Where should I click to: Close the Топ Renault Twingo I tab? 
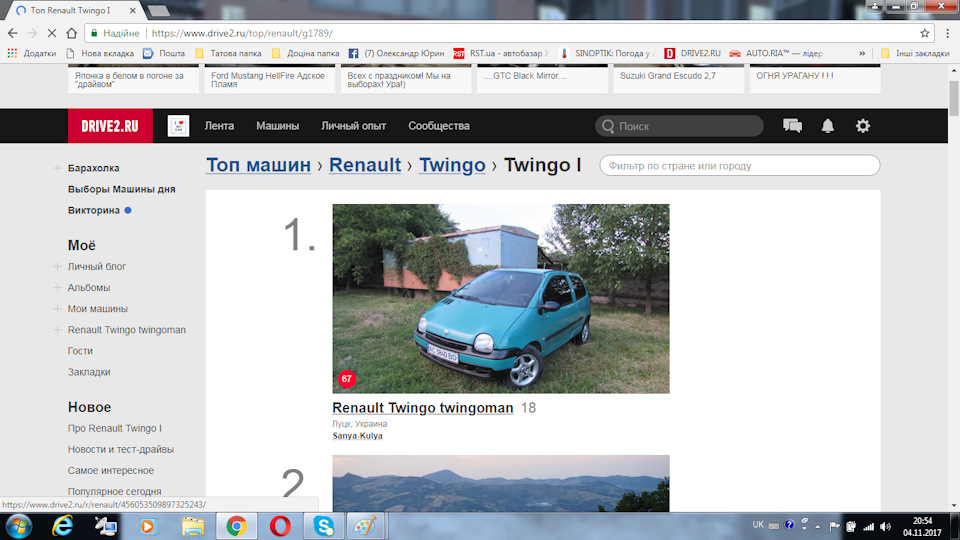(x=132, y=10)
